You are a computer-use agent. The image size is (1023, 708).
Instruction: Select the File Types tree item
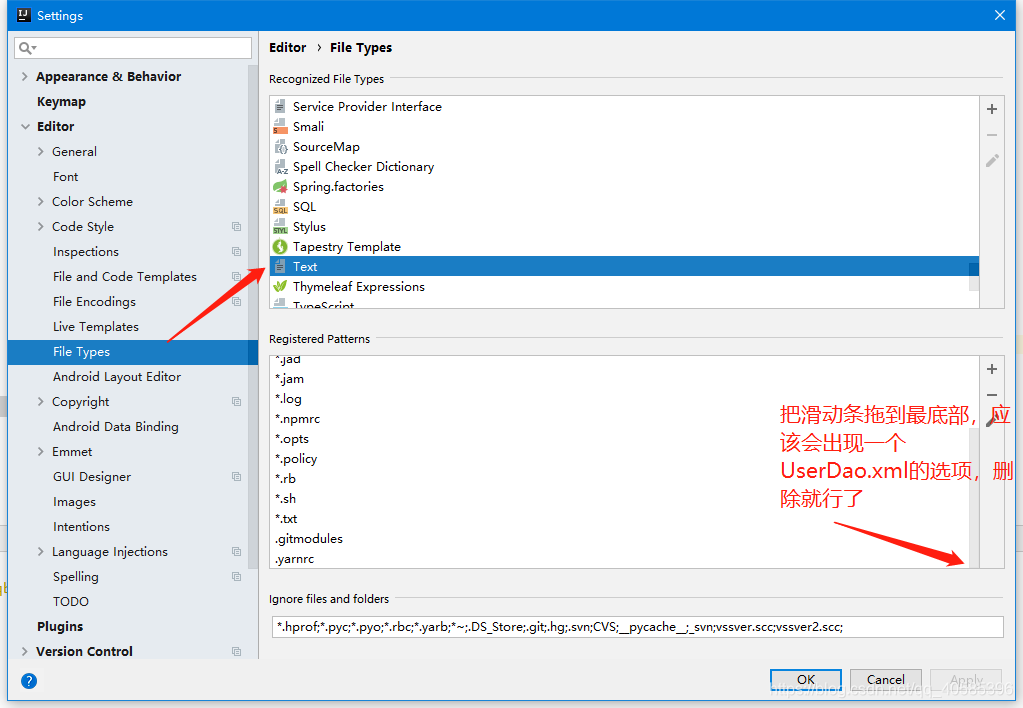pyautogui.click(x=132, y=352)
